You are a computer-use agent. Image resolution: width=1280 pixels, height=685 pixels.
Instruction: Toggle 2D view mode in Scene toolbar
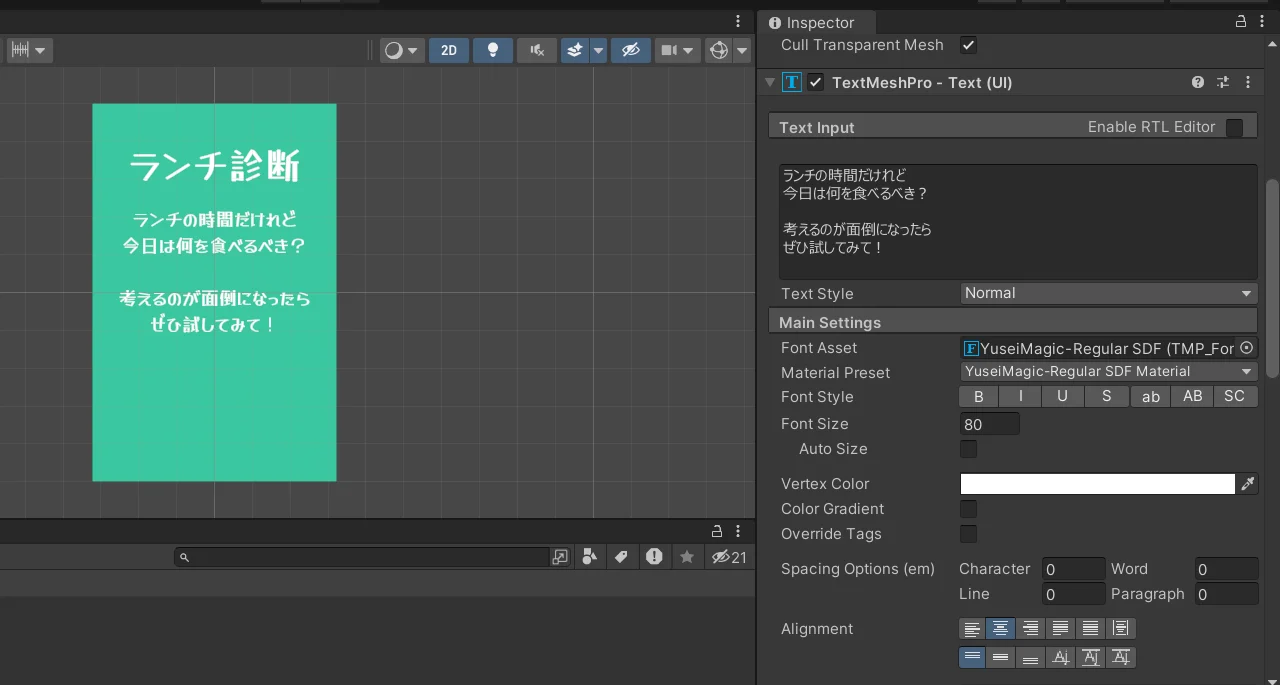449,50
